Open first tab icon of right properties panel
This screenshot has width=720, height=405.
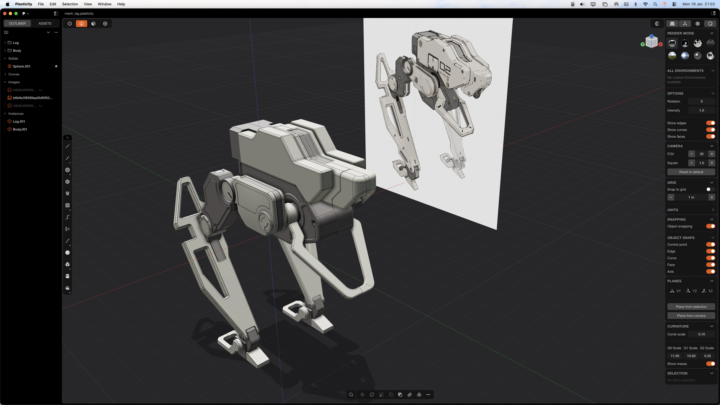(672, 23)
